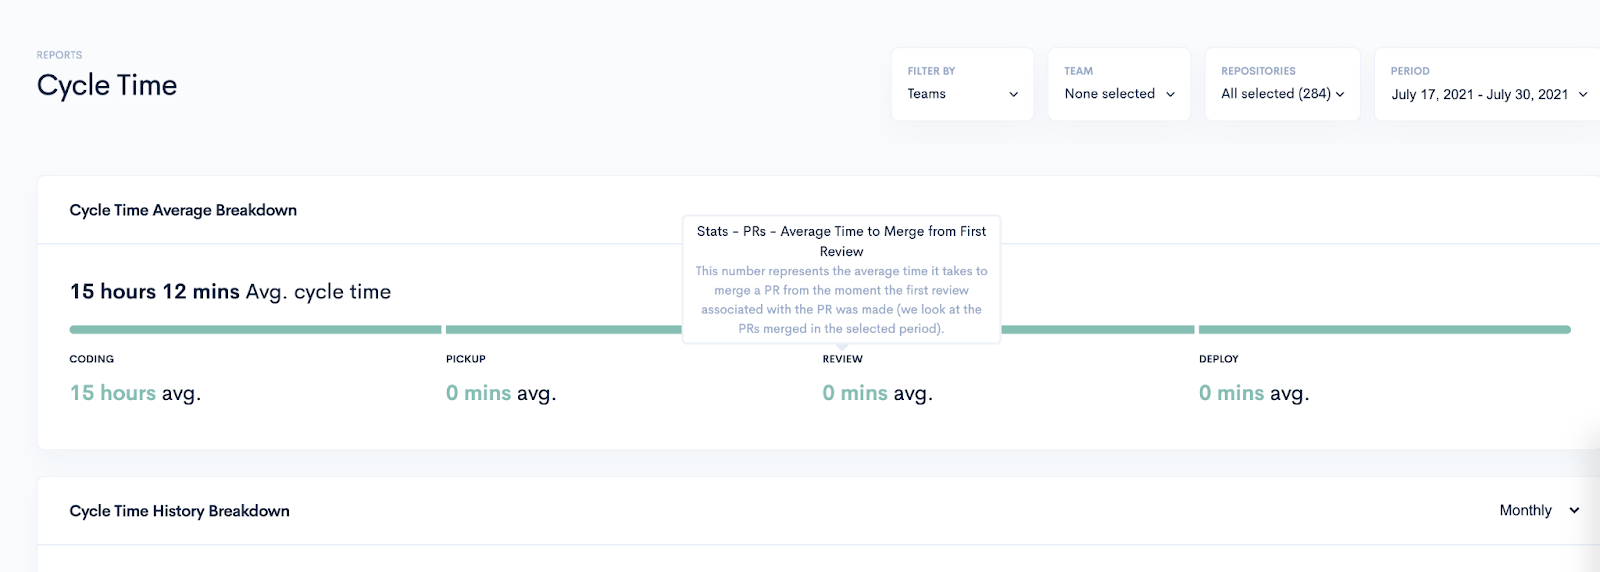
Task: Change the Monthly history interval dropdown
Action: pyautogui.click(x=1539, y=510)
